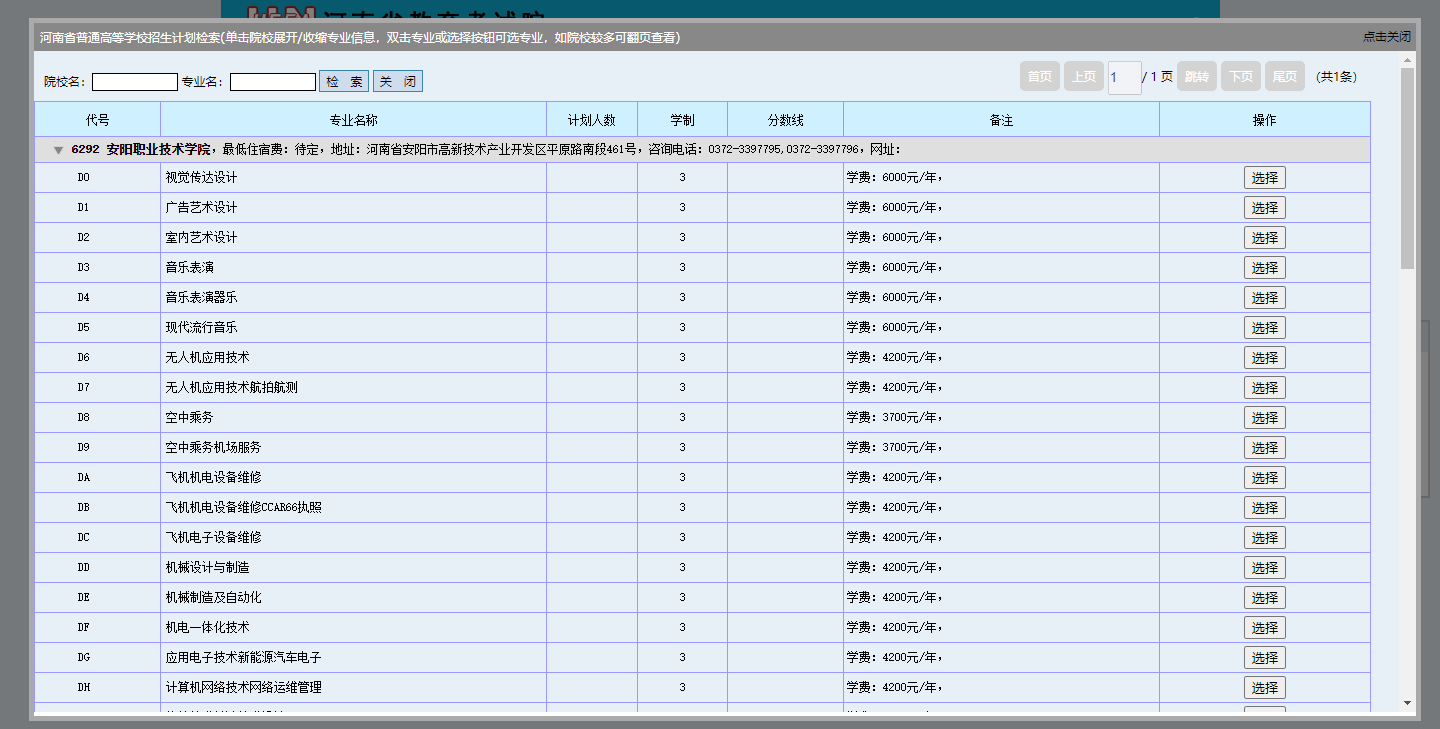Click 选择 for 音乐表演器乐
The width and height of the screenshot is (1440, 729).
1265,298
